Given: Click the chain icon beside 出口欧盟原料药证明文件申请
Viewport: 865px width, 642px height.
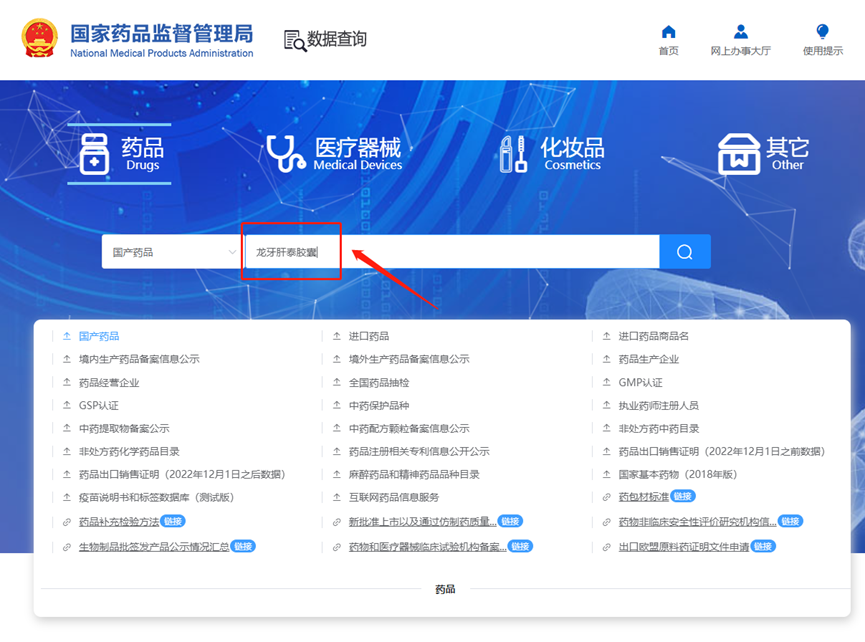Looking at the screenshot, I should pos(606,547).
